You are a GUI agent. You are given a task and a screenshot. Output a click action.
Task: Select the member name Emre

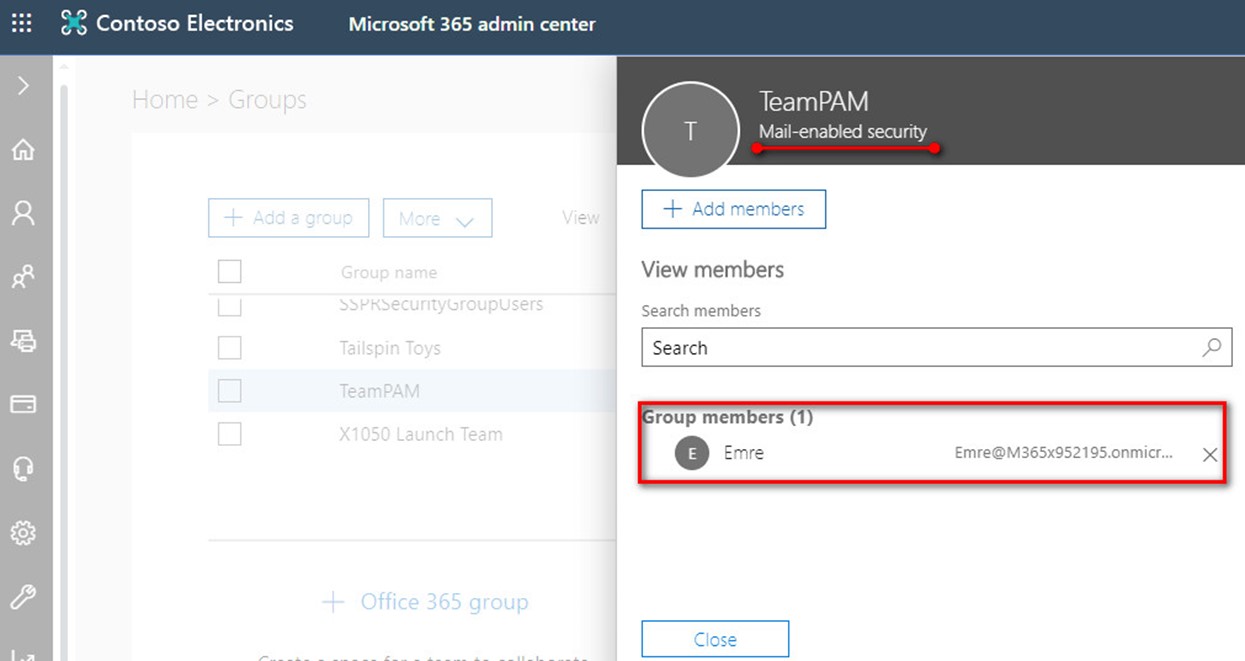click(744, 453)
